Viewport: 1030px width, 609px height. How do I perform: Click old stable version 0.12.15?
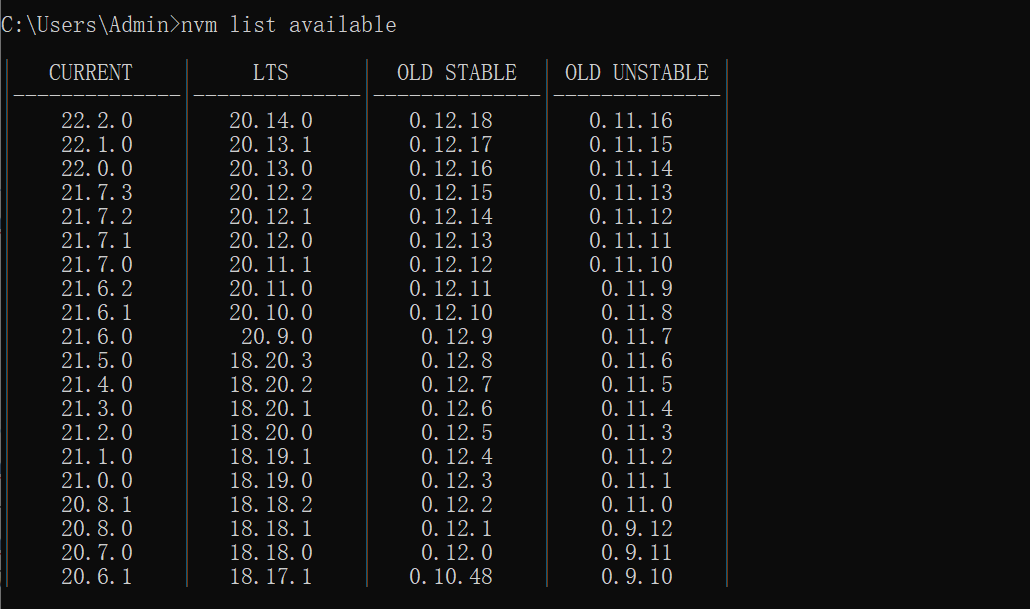pos(451,192)
